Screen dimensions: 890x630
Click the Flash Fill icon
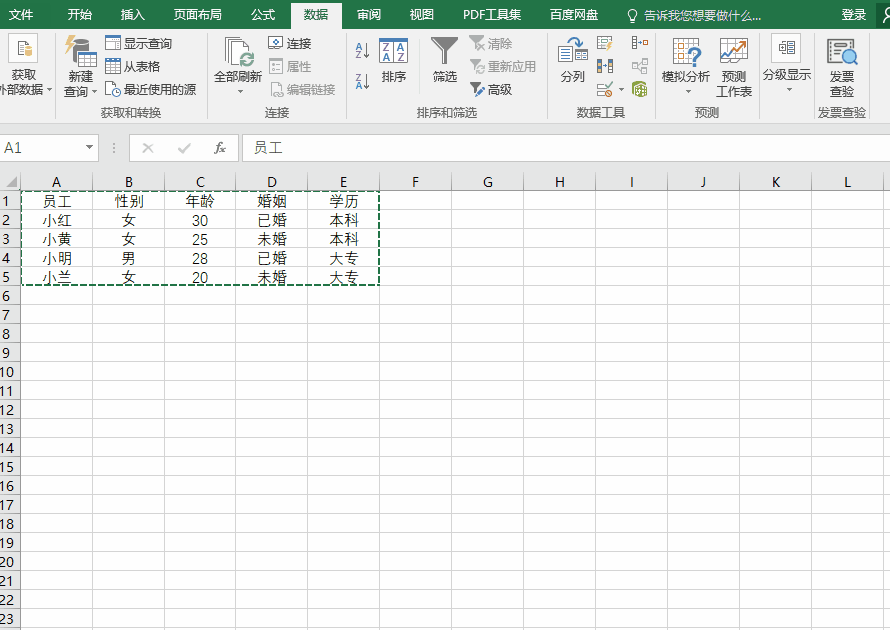click(x=604, y=43)
